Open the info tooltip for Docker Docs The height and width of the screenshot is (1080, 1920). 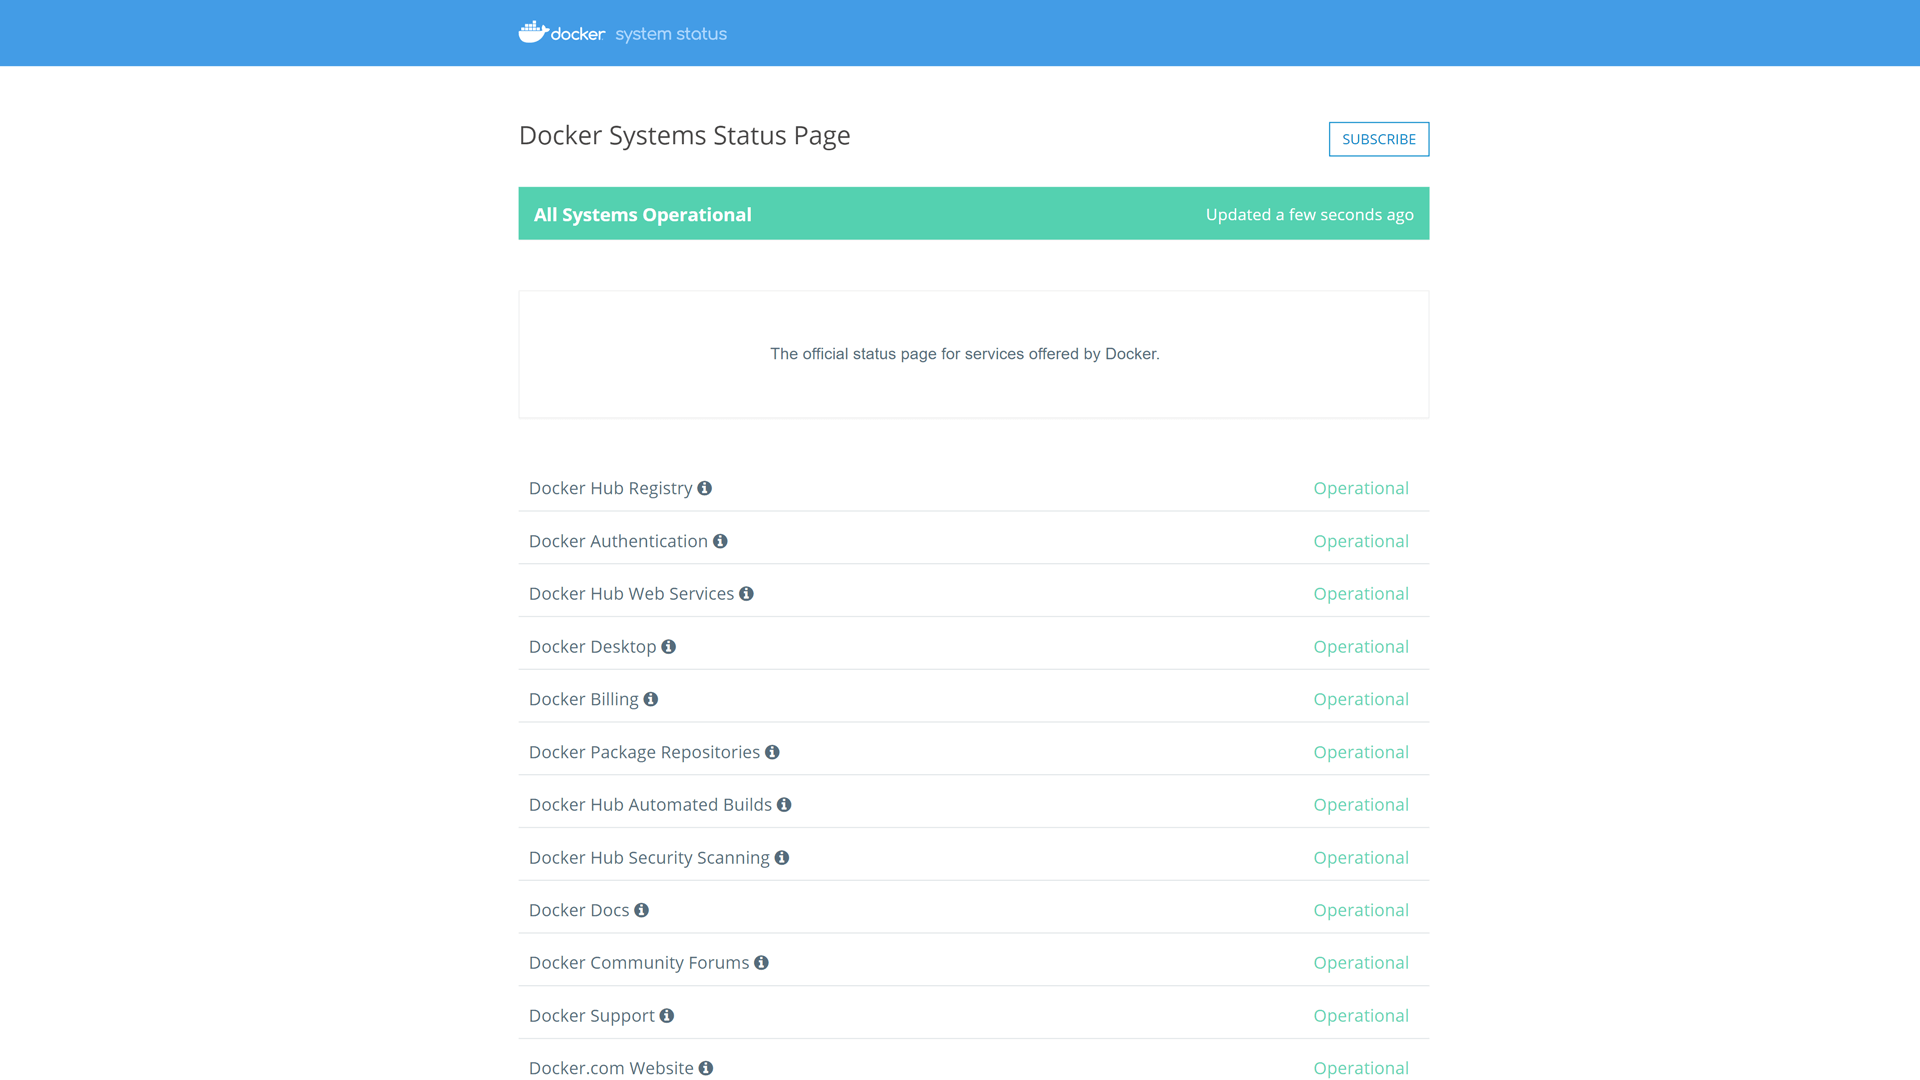tap(641, 909)
